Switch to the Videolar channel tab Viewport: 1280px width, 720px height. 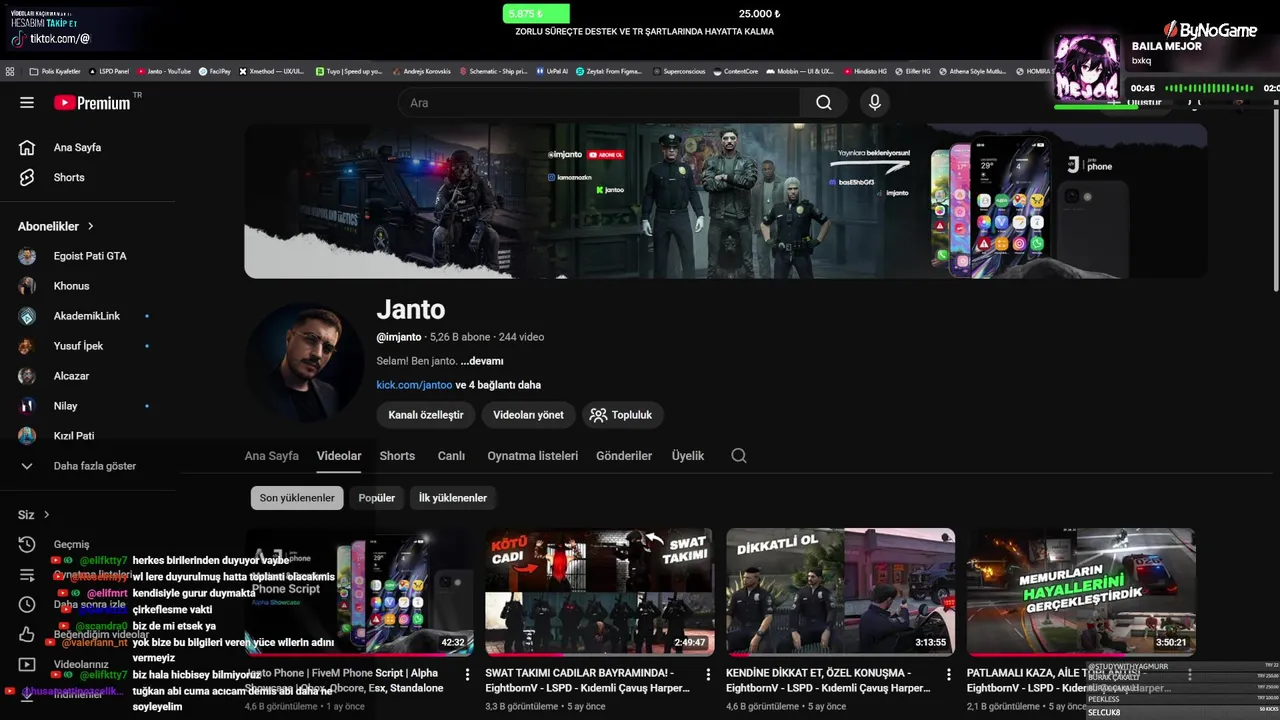339,456
